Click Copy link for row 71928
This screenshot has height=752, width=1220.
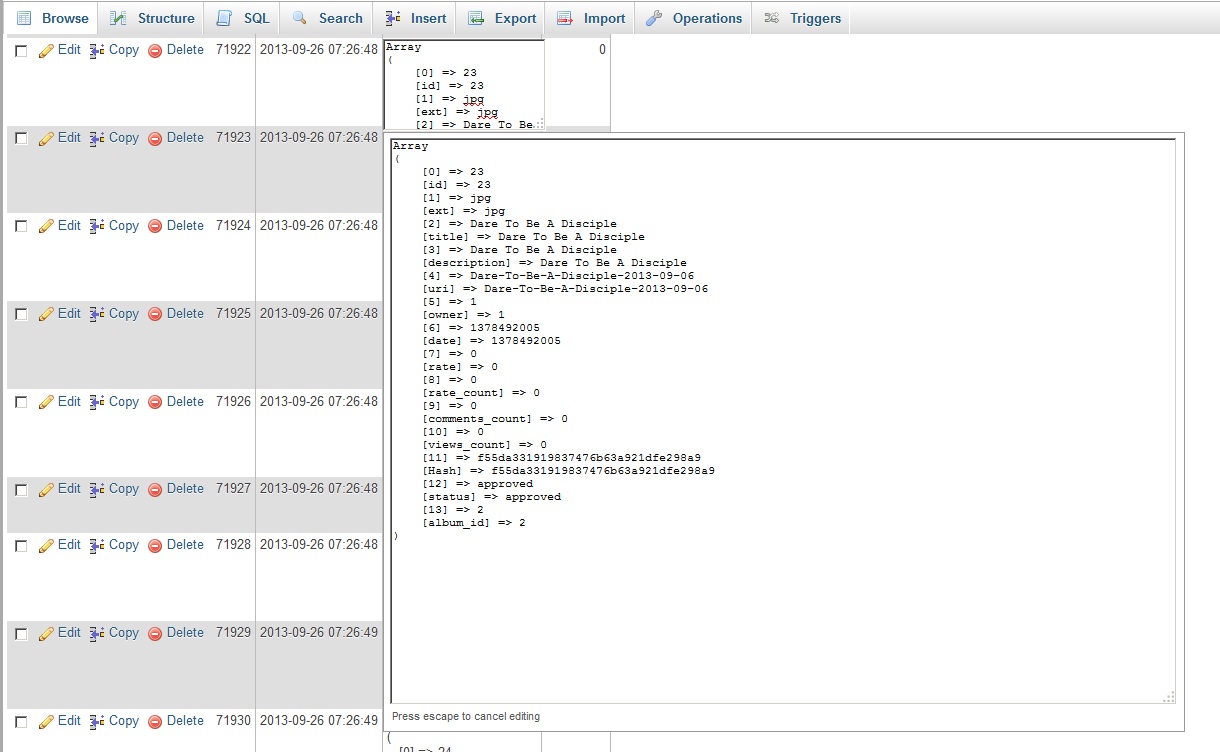click(x=124, y=545)
